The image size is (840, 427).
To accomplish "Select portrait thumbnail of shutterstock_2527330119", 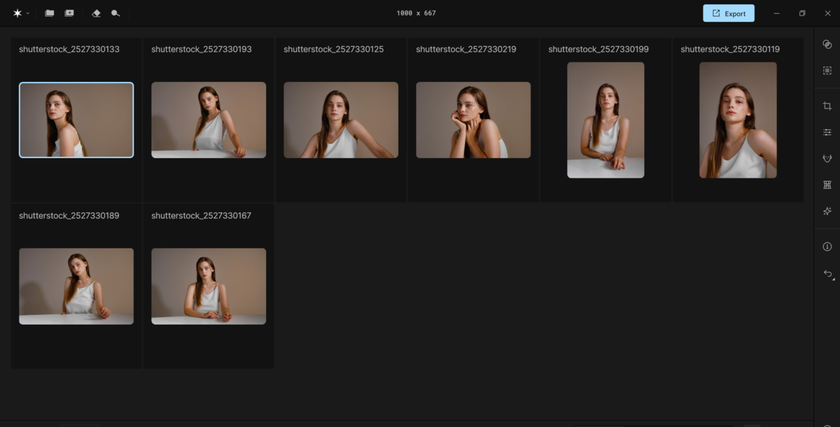I will click(738, 120).
